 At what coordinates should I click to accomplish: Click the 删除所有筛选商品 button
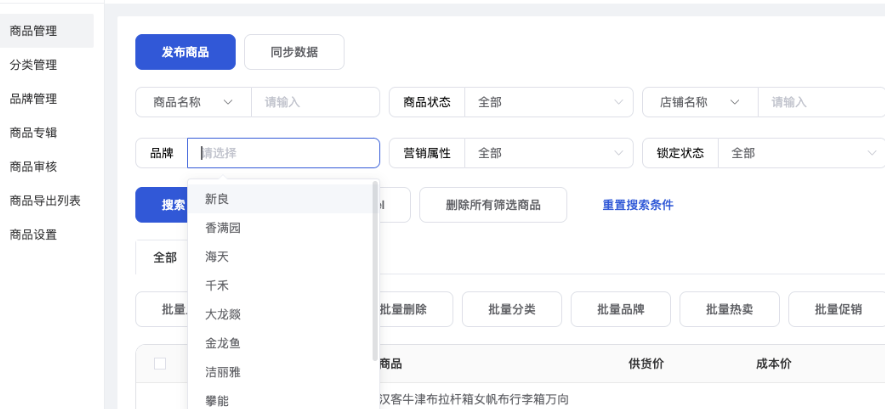pyautogui.click(x=492, y=205)
